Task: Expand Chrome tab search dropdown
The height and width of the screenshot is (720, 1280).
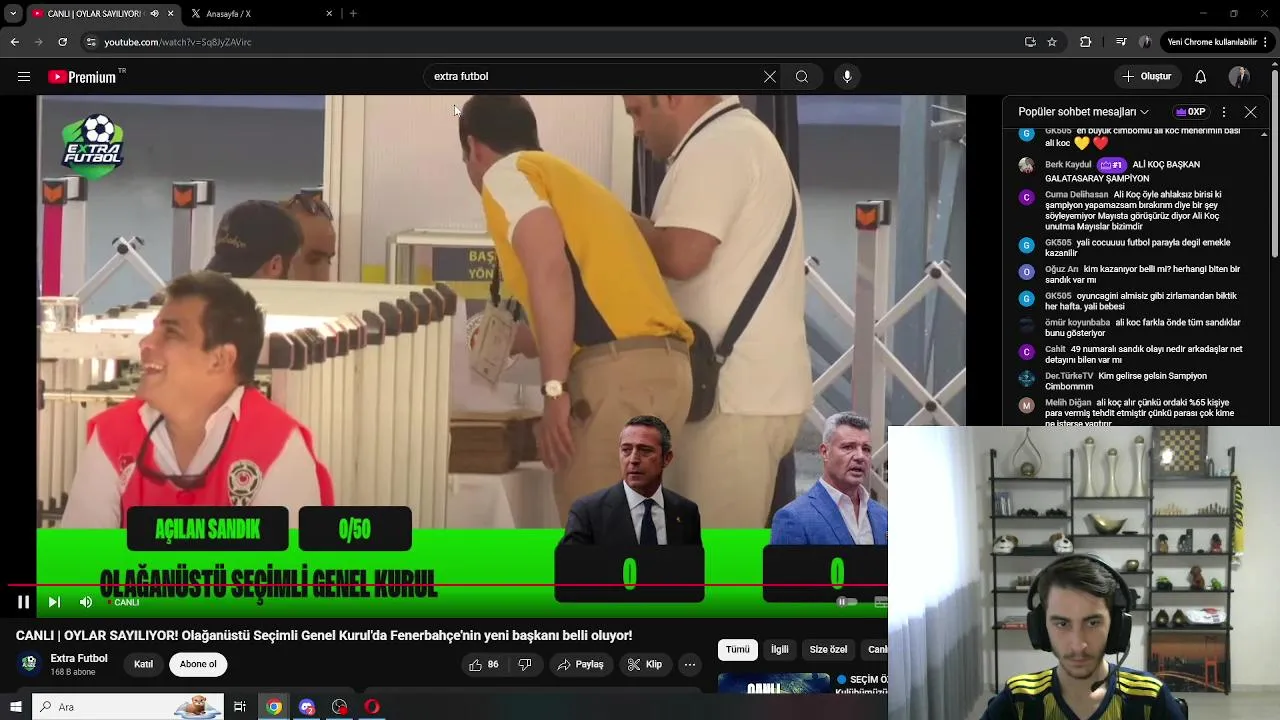Action: click(x=13, y=14)
